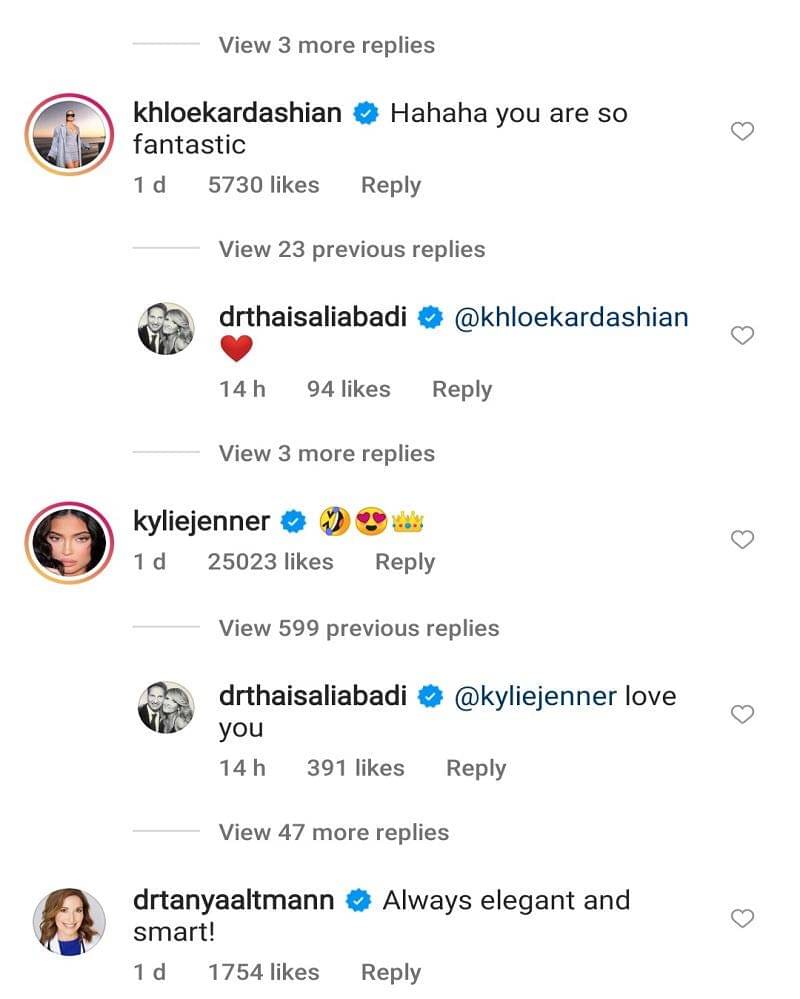Viewport: 800px width, 999px height.
Task: Reply to kyliejenner's comment
Action: (405, 562)
